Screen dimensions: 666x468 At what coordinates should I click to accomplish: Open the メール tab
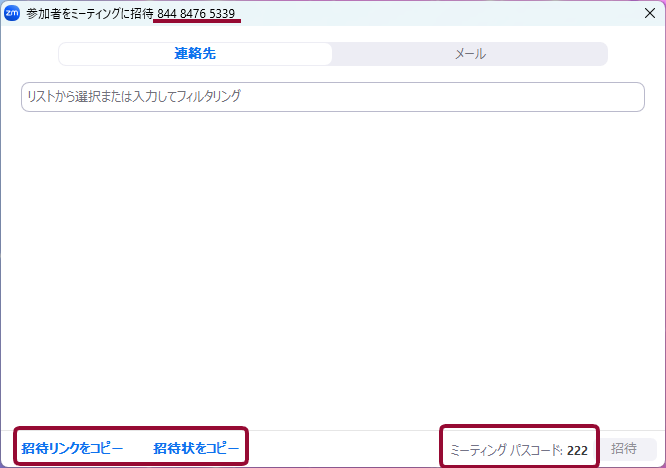(470, 54)
